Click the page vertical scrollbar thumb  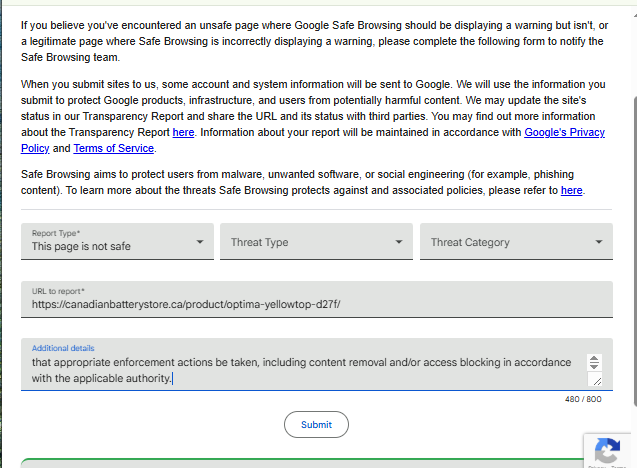(x=635, y=252)
